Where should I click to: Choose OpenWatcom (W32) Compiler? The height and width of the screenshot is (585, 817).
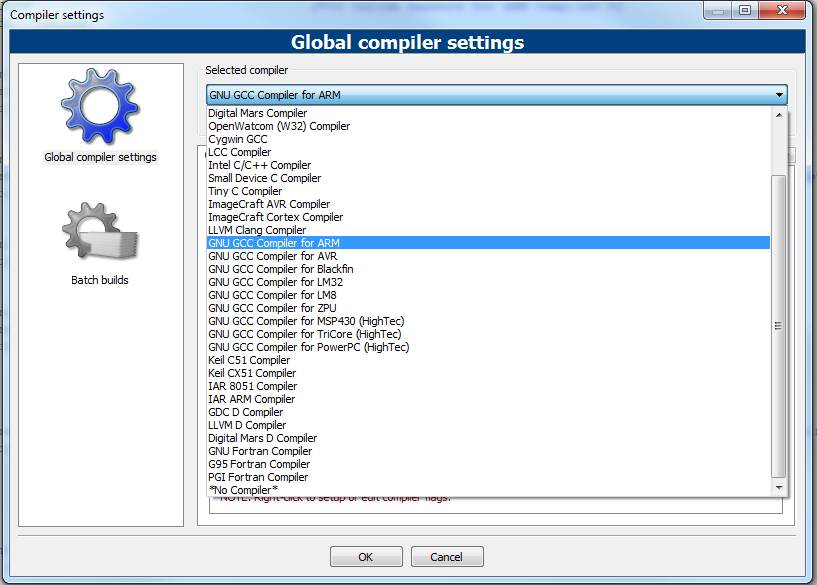(488, 126)
